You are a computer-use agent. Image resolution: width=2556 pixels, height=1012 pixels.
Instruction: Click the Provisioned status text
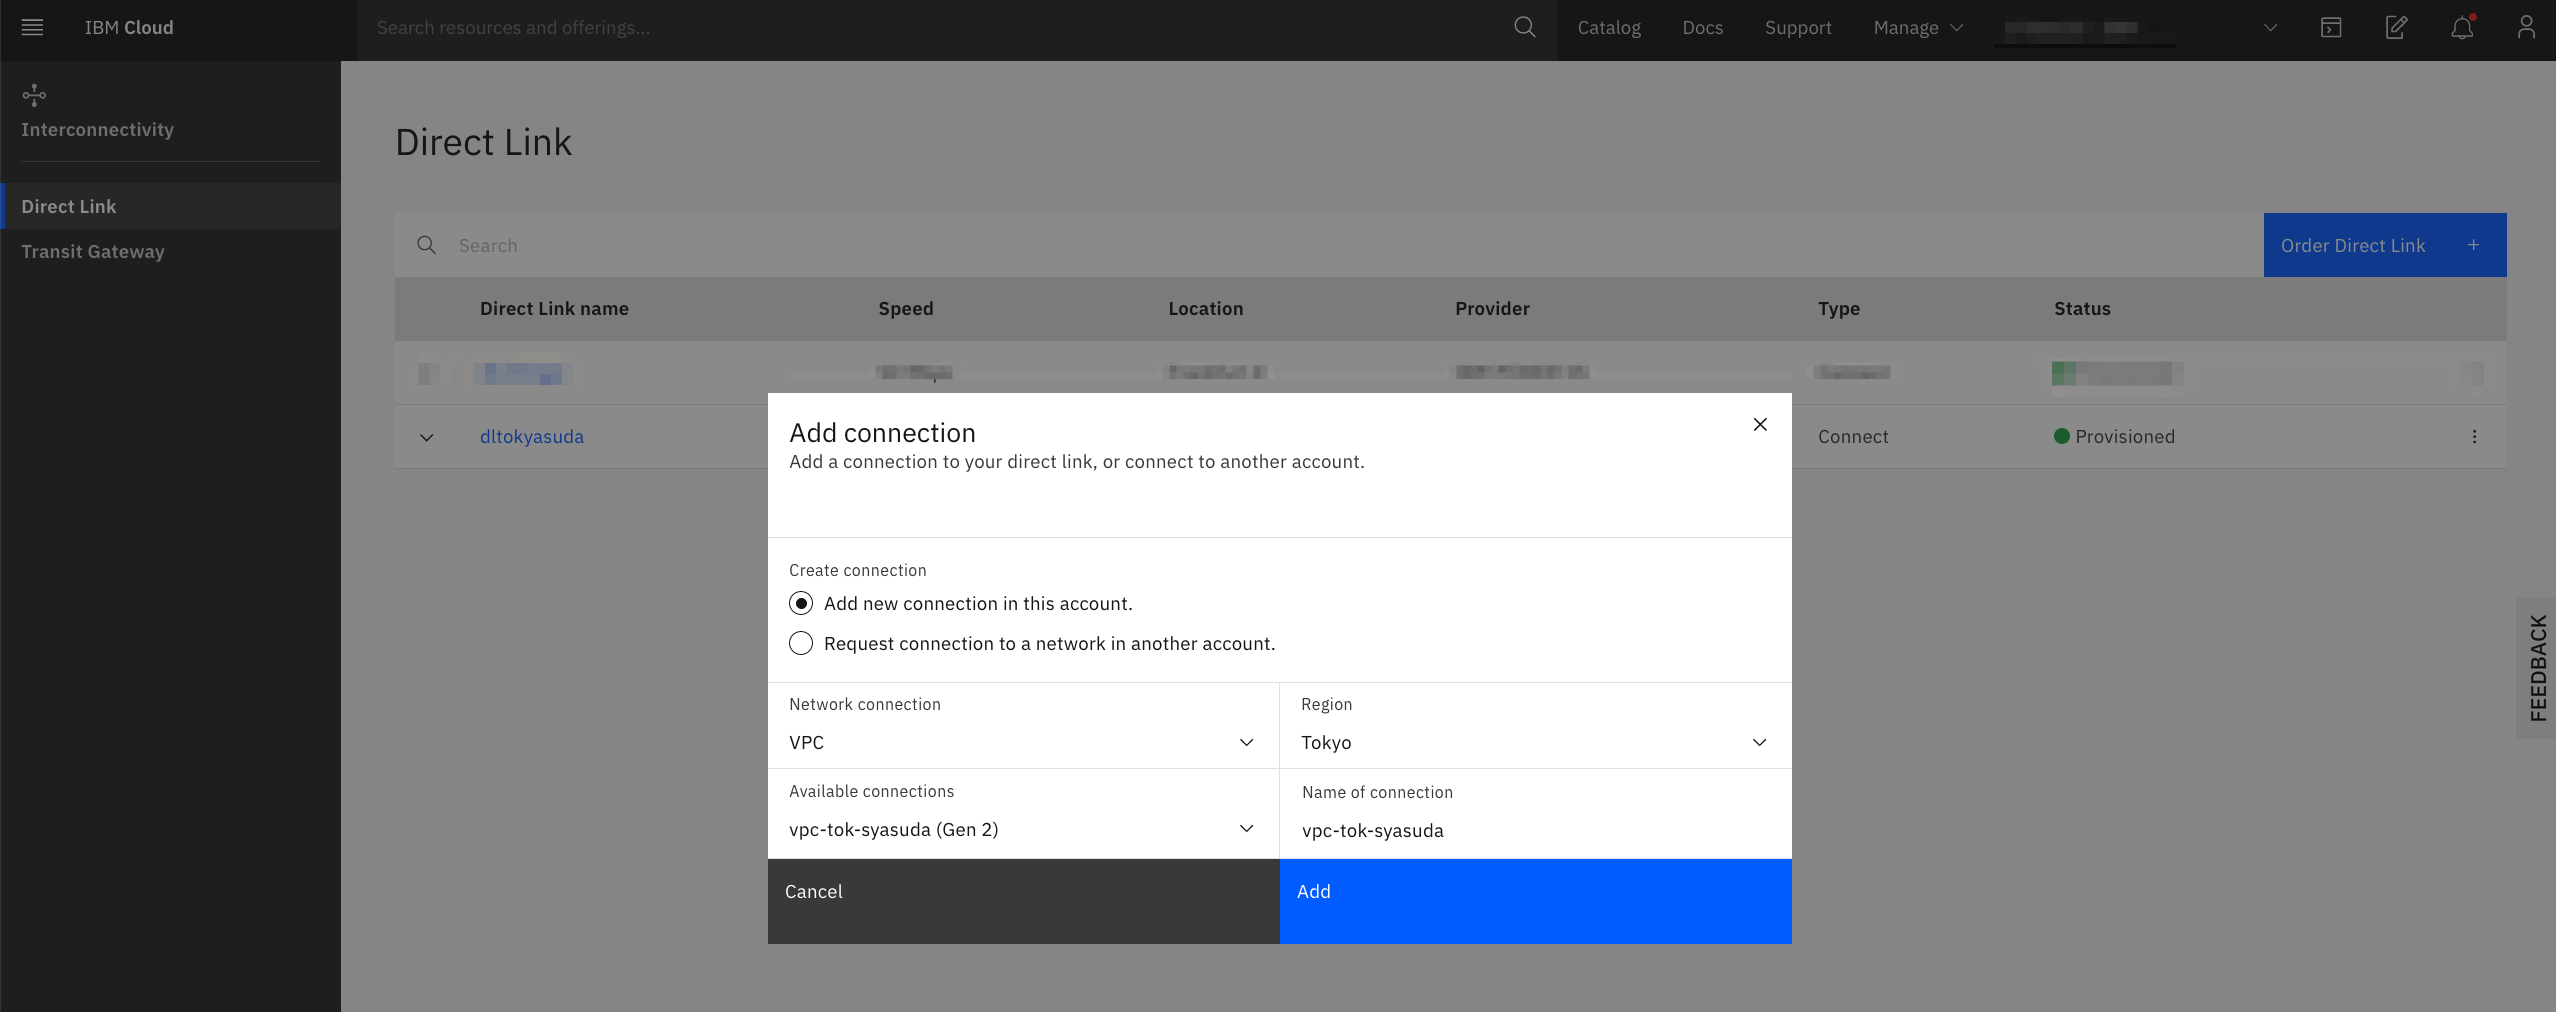[2125, 437]
